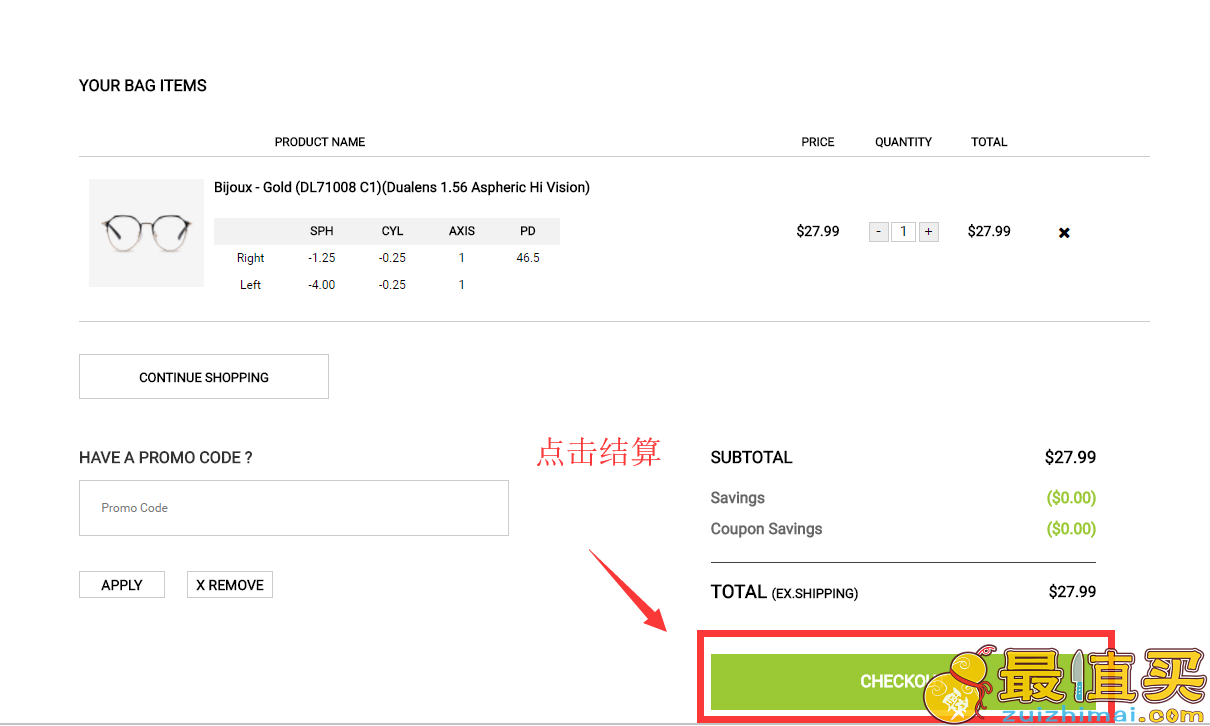Click the PRICE column header
Viewport: 1210px width, 726px height.
click(818, 142)
